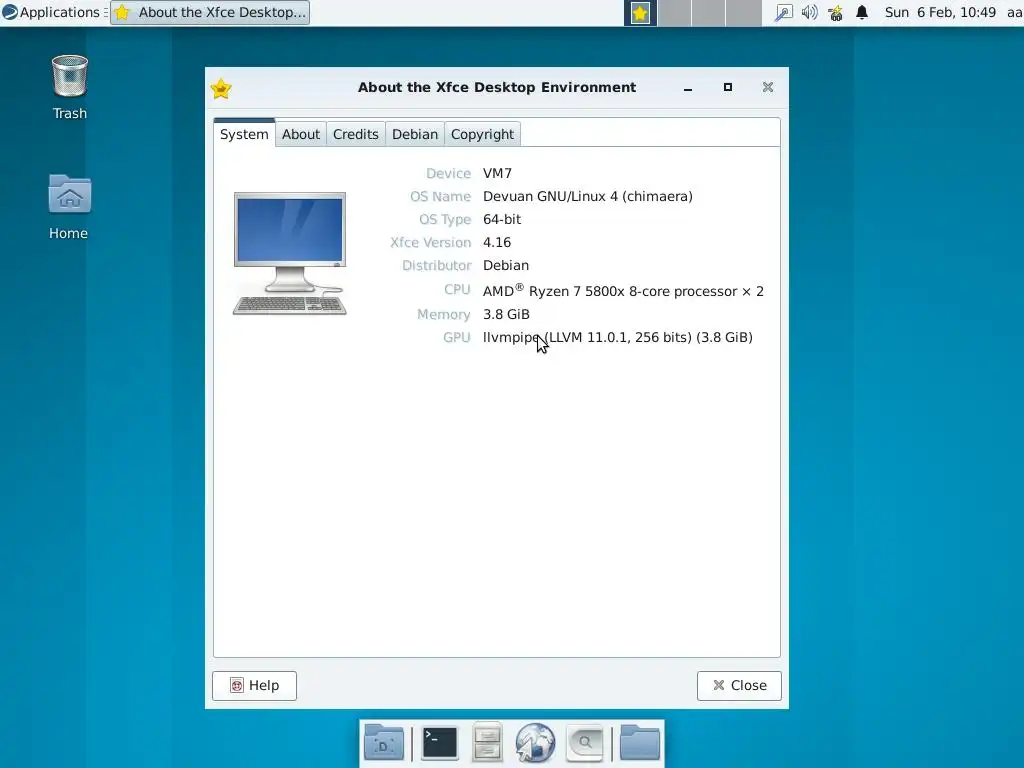Click the computer illustration in the System tab
Image resolution: width=1024 pixels, height=768 pixels.
[x=290, y=253]
